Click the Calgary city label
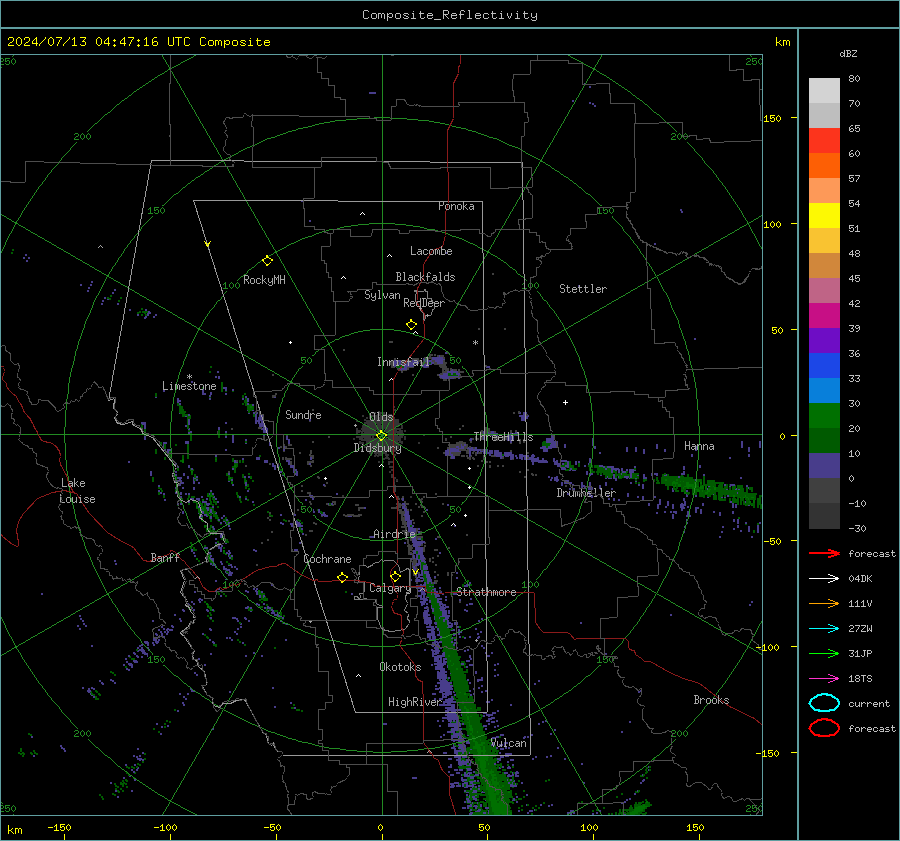Viewport: 900px width, 841px height. pos(390,588)
